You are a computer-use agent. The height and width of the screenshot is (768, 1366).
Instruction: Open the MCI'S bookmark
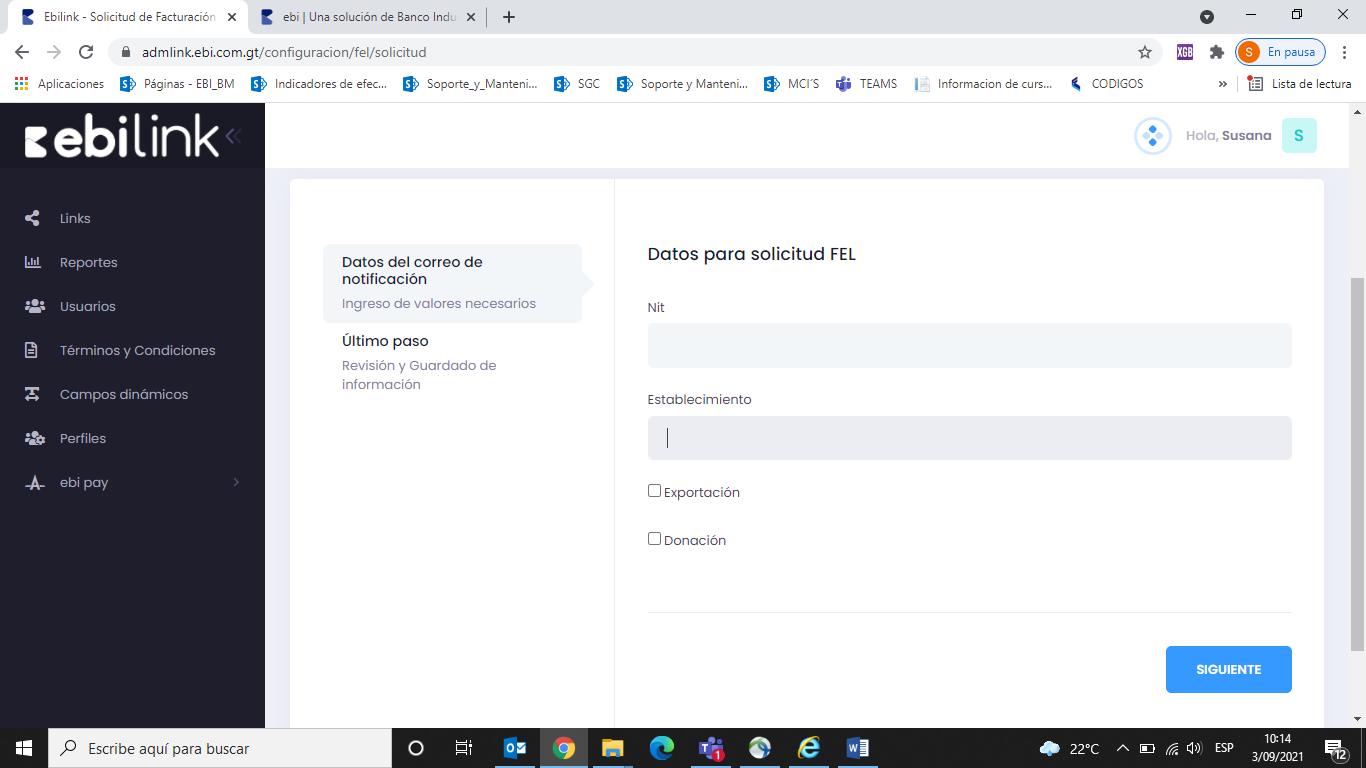pyautogui.click(x=791, y=84)
